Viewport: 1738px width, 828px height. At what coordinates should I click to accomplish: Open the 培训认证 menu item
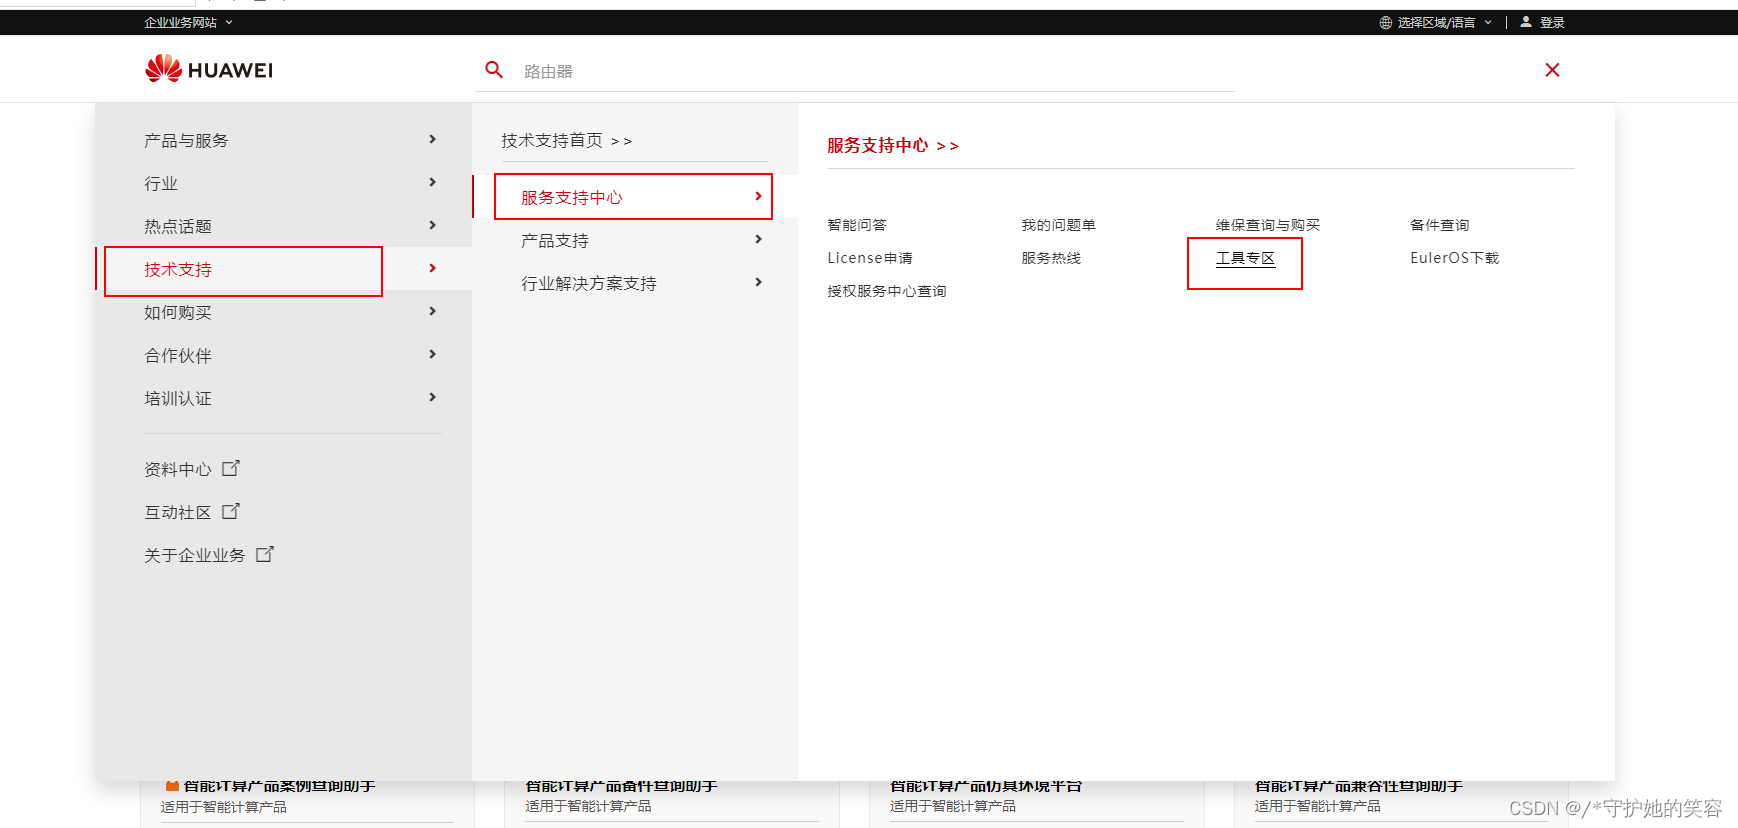pos(178,399)
